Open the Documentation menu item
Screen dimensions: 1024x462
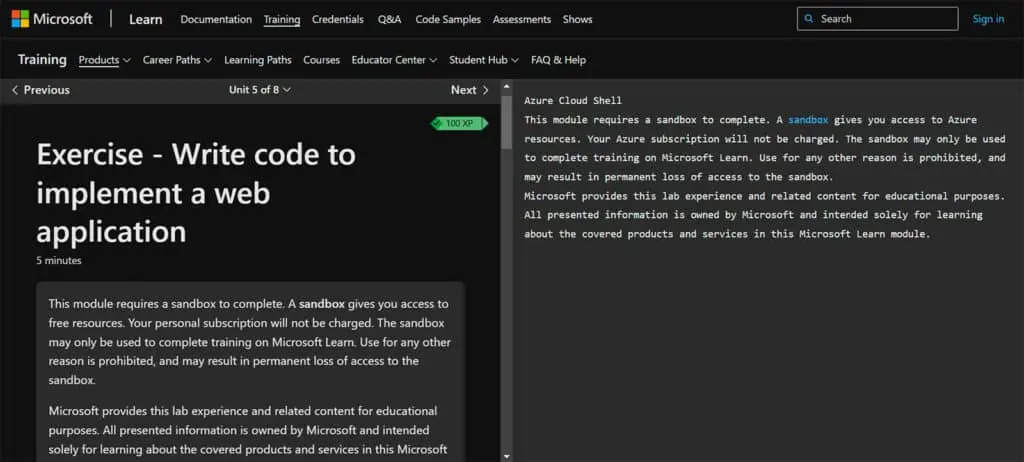216,20
